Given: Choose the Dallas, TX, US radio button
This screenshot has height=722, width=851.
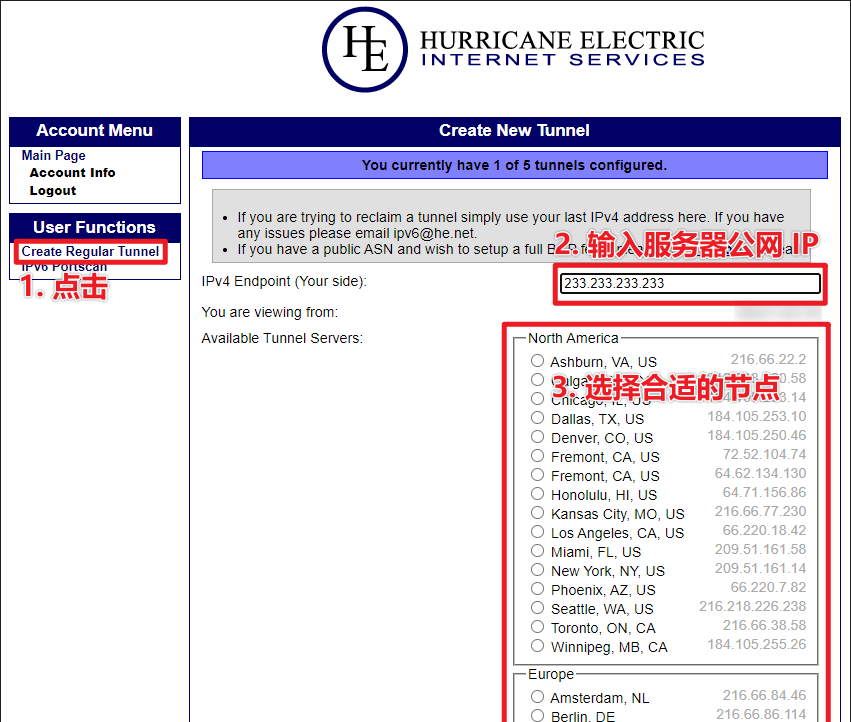Looking at the screenshot, I should coord(537,417).
